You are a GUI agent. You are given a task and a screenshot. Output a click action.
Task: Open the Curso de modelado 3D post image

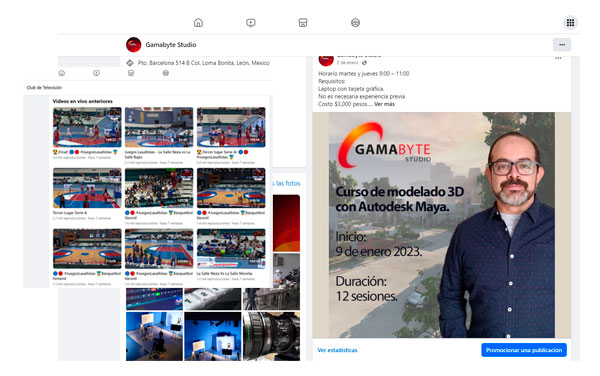[442, 225]
